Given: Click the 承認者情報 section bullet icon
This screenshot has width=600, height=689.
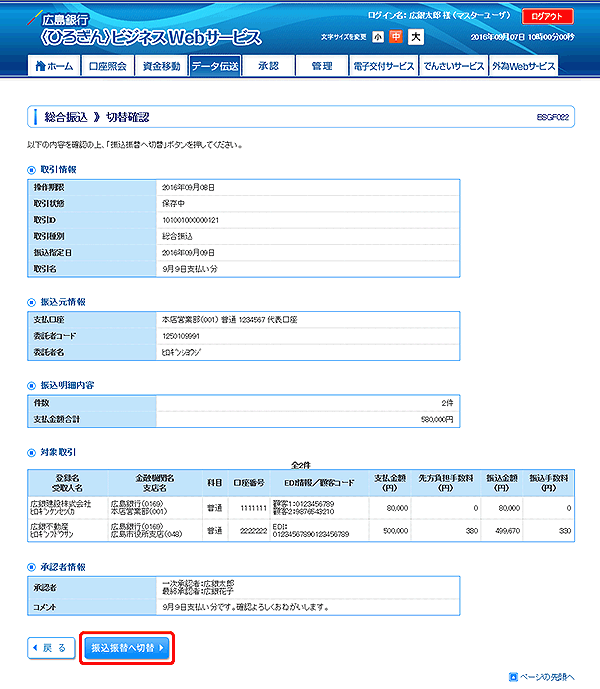Looking at the screenshot, I should click(x=31, y=567).
